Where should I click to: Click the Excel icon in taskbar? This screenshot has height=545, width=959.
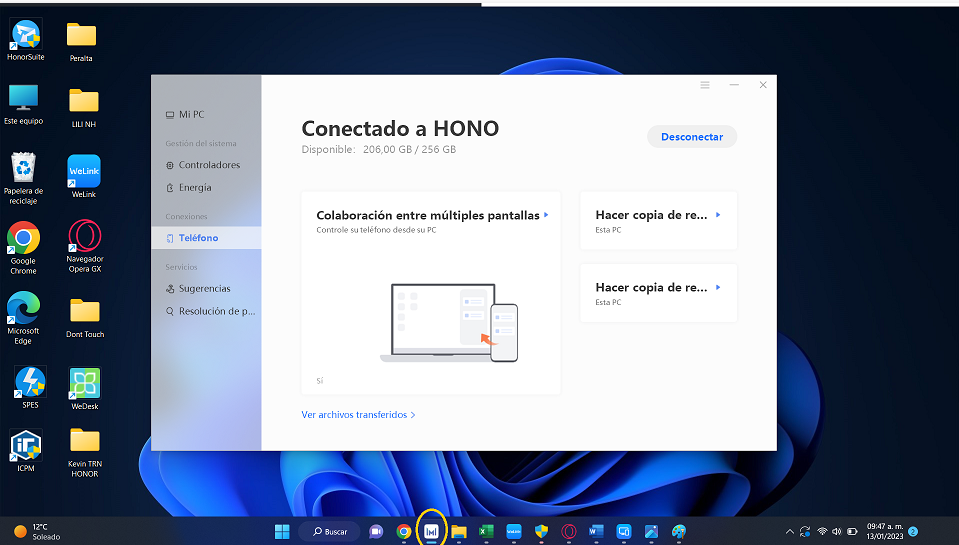coord(486,531)
